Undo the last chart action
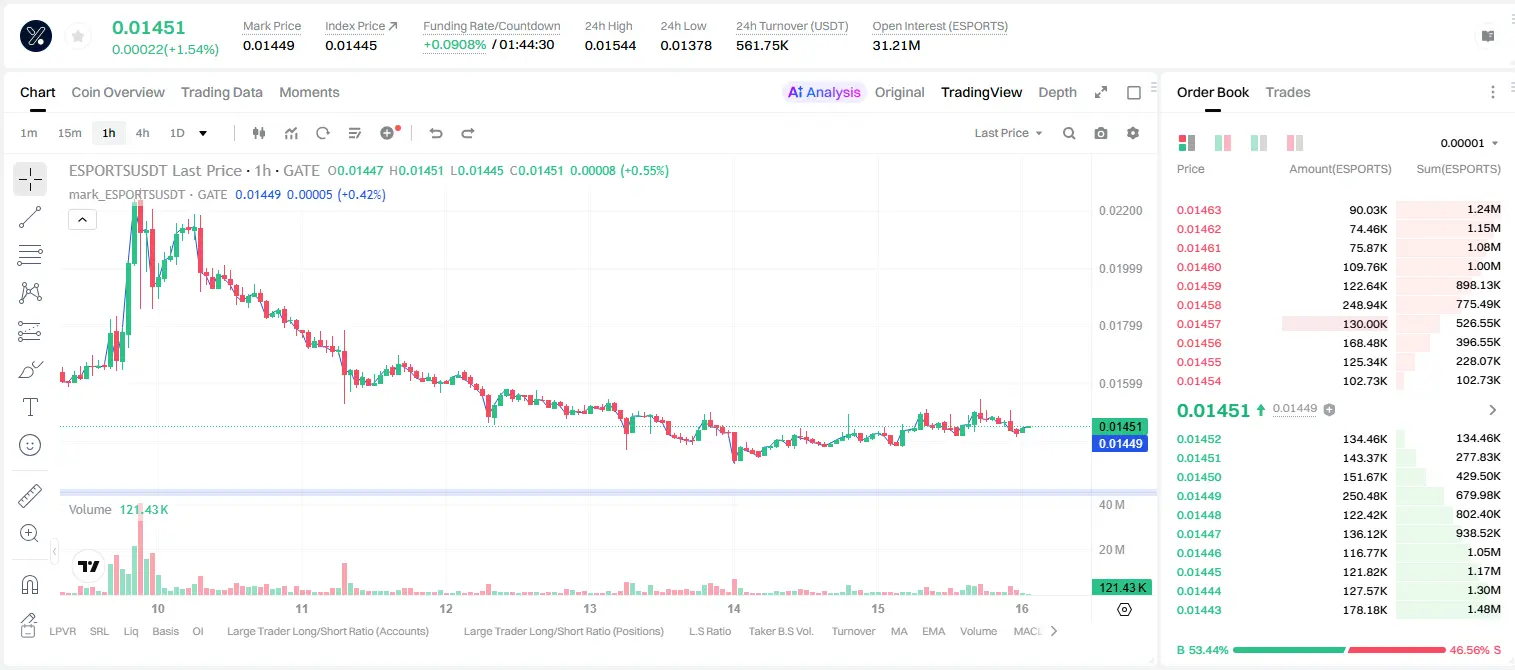This screenshot has height=670, width=1515. click(435, 133)
